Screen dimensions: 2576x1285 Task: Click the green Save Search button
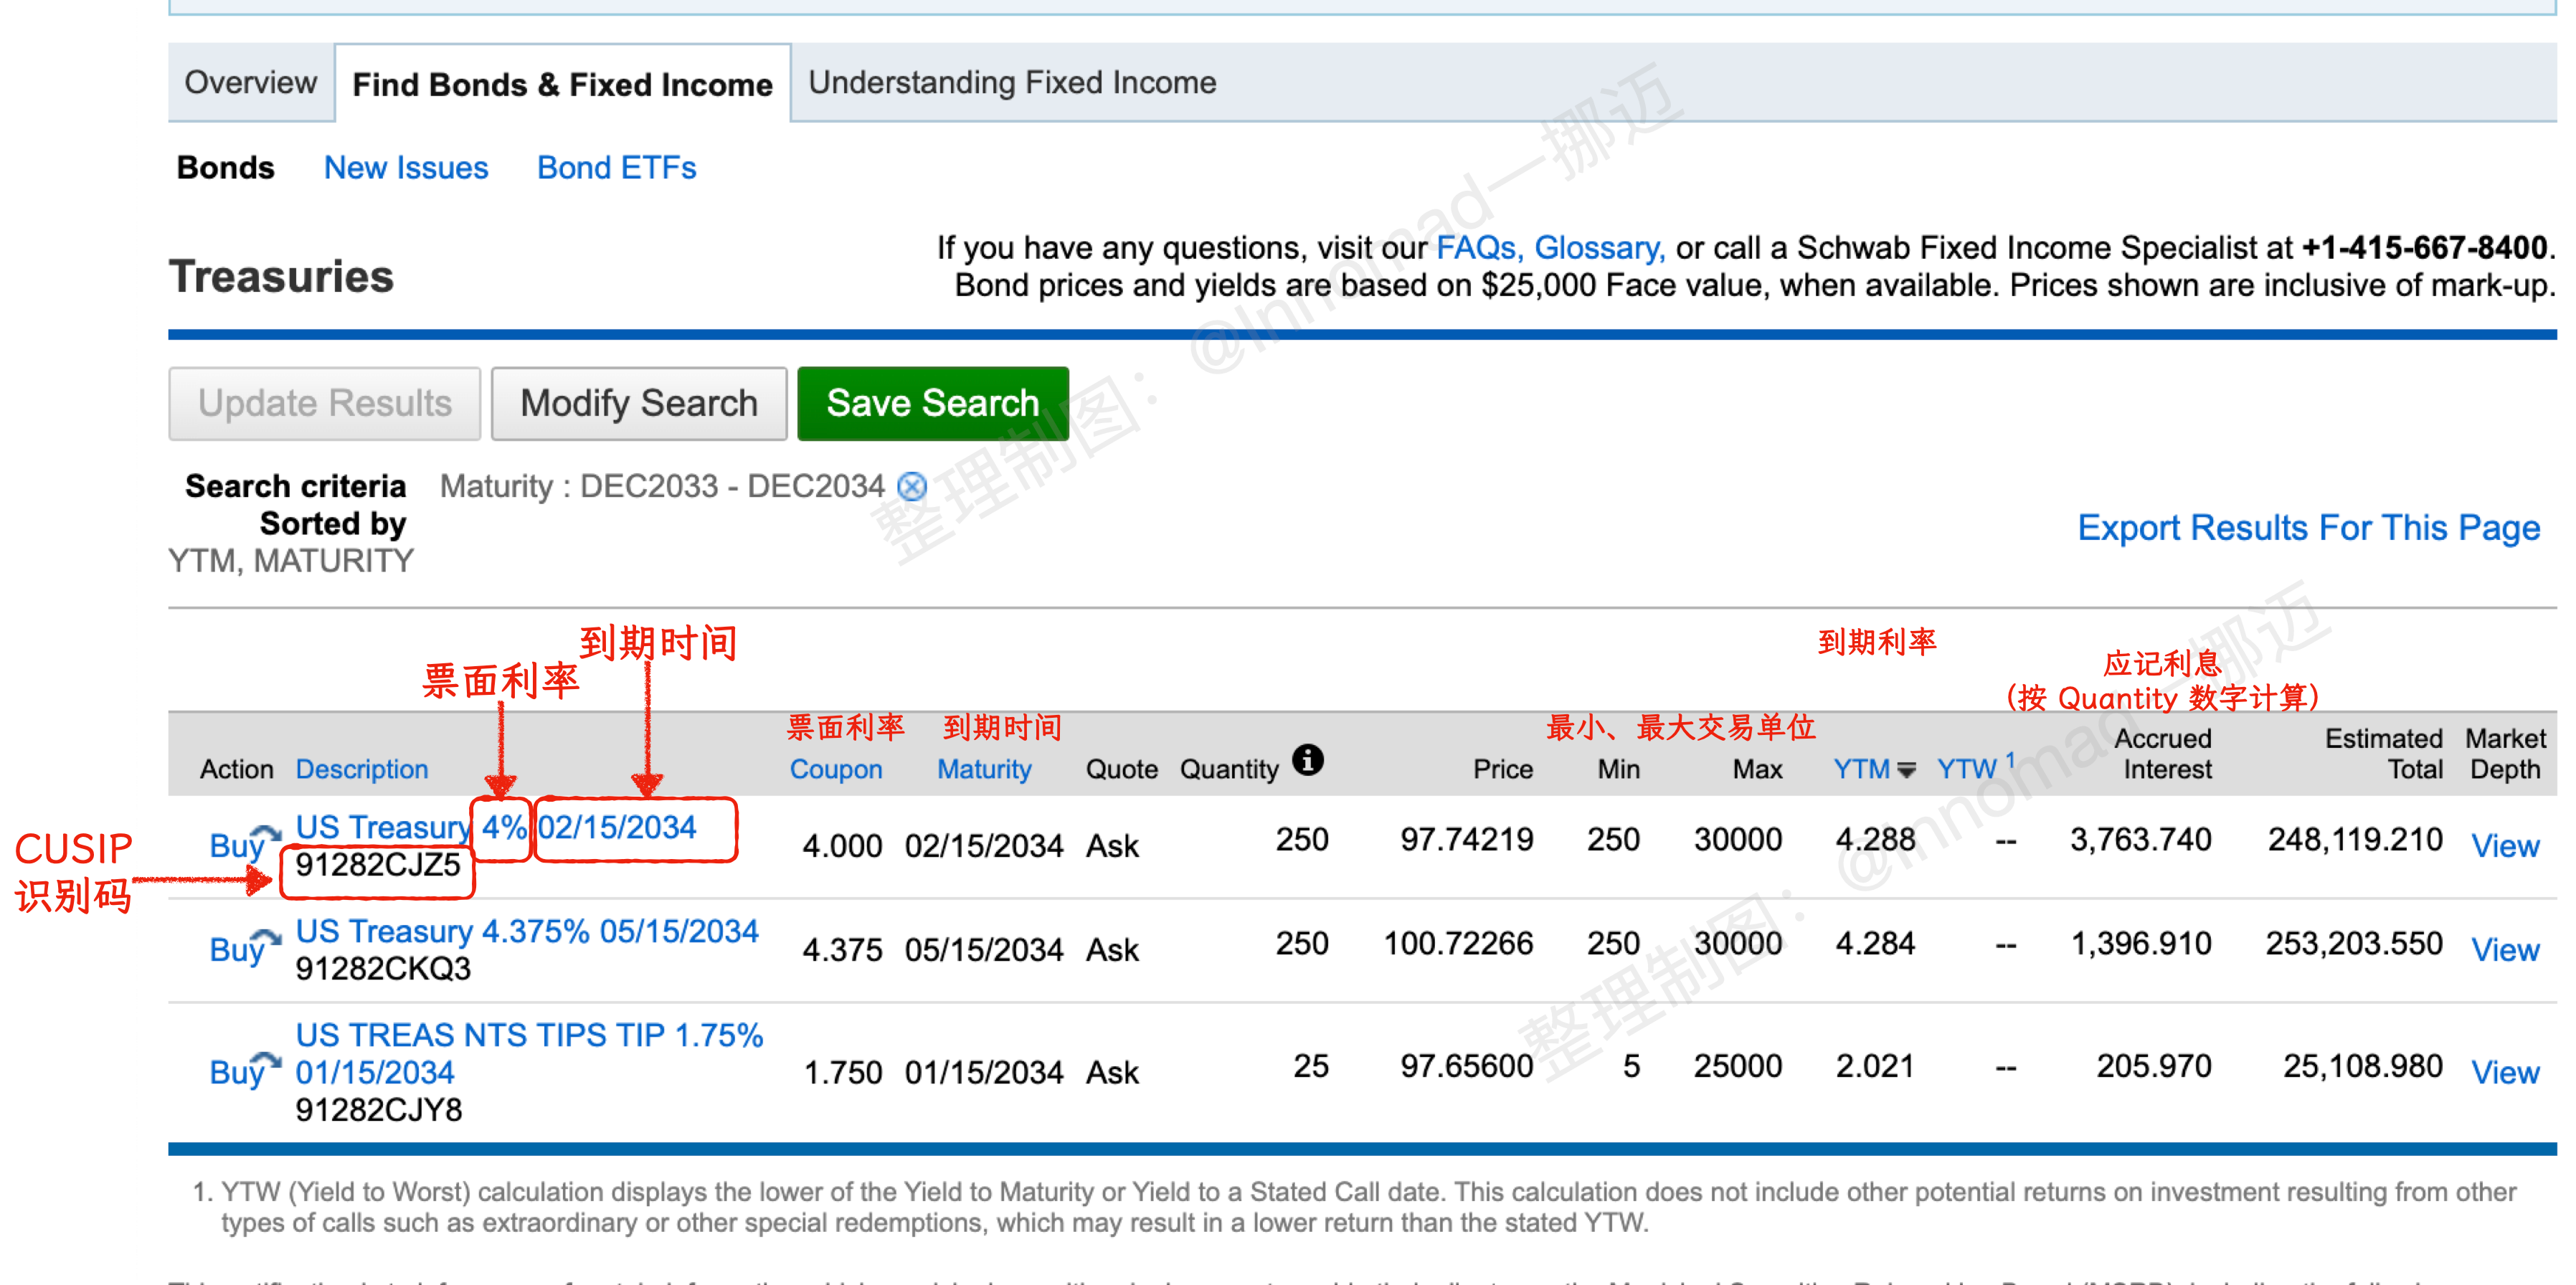pyautogui.click(x=932, y=404)
